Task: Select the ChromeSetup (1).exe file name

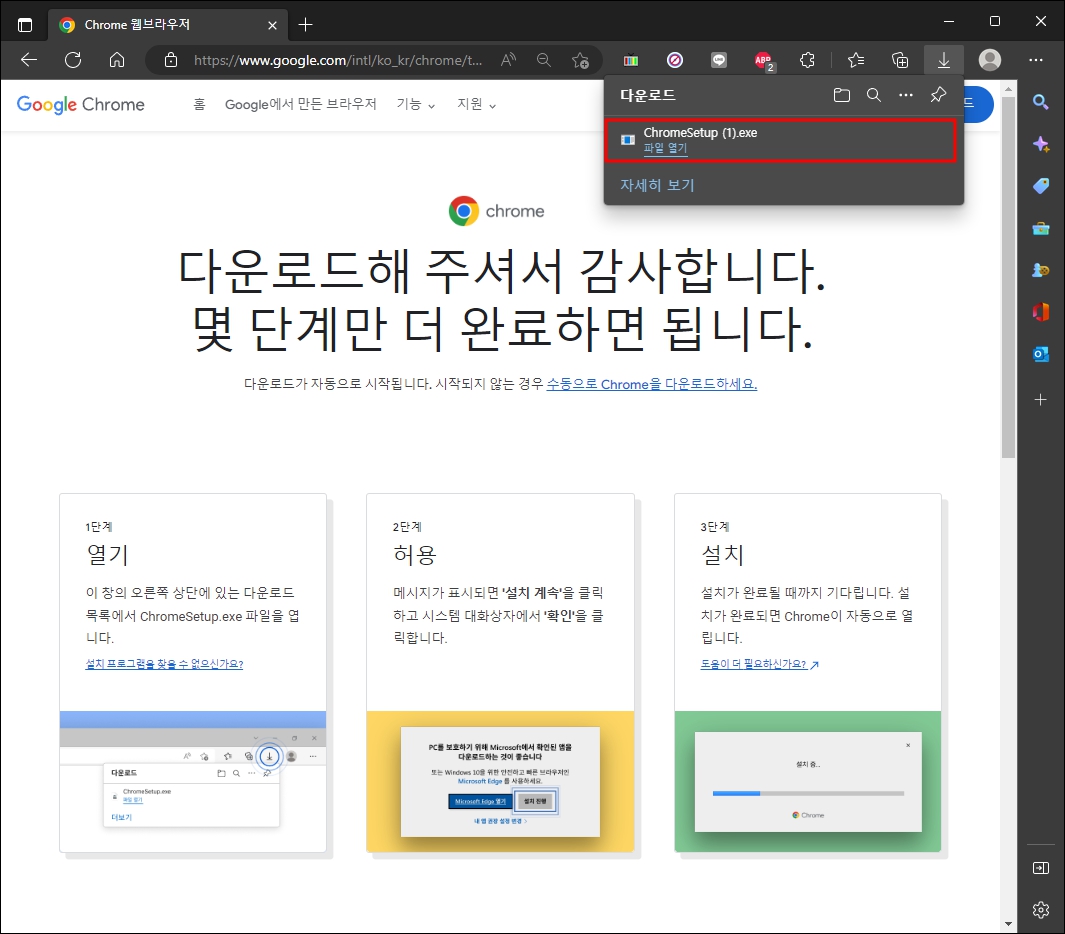Action: coord(700,132)
